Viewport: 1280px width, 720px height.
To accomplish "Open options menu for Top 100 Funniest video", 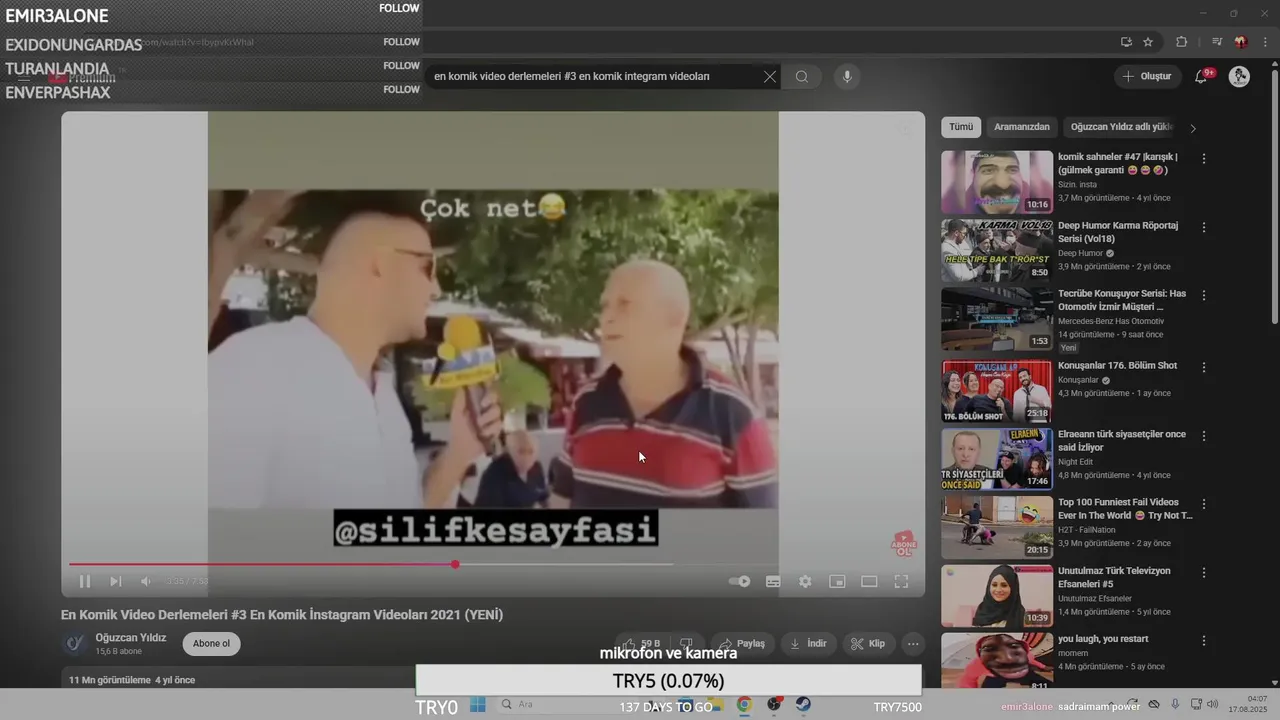I will click(x=1204, y=504).
